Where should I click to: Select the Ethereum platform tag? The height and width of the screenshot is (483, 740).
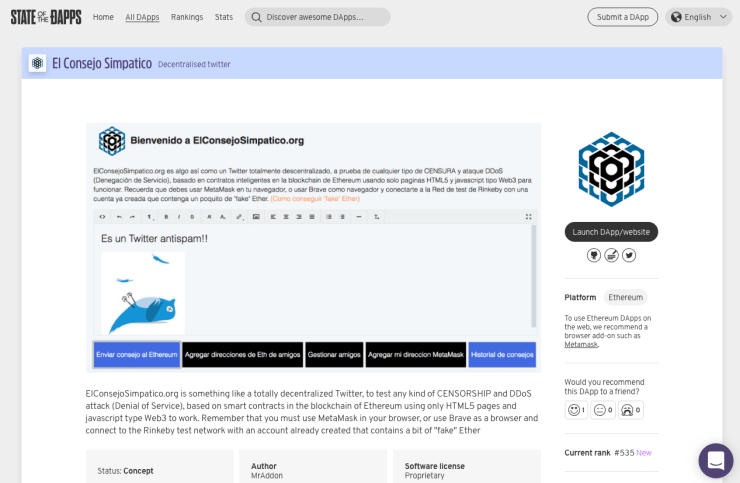[626, 297]
